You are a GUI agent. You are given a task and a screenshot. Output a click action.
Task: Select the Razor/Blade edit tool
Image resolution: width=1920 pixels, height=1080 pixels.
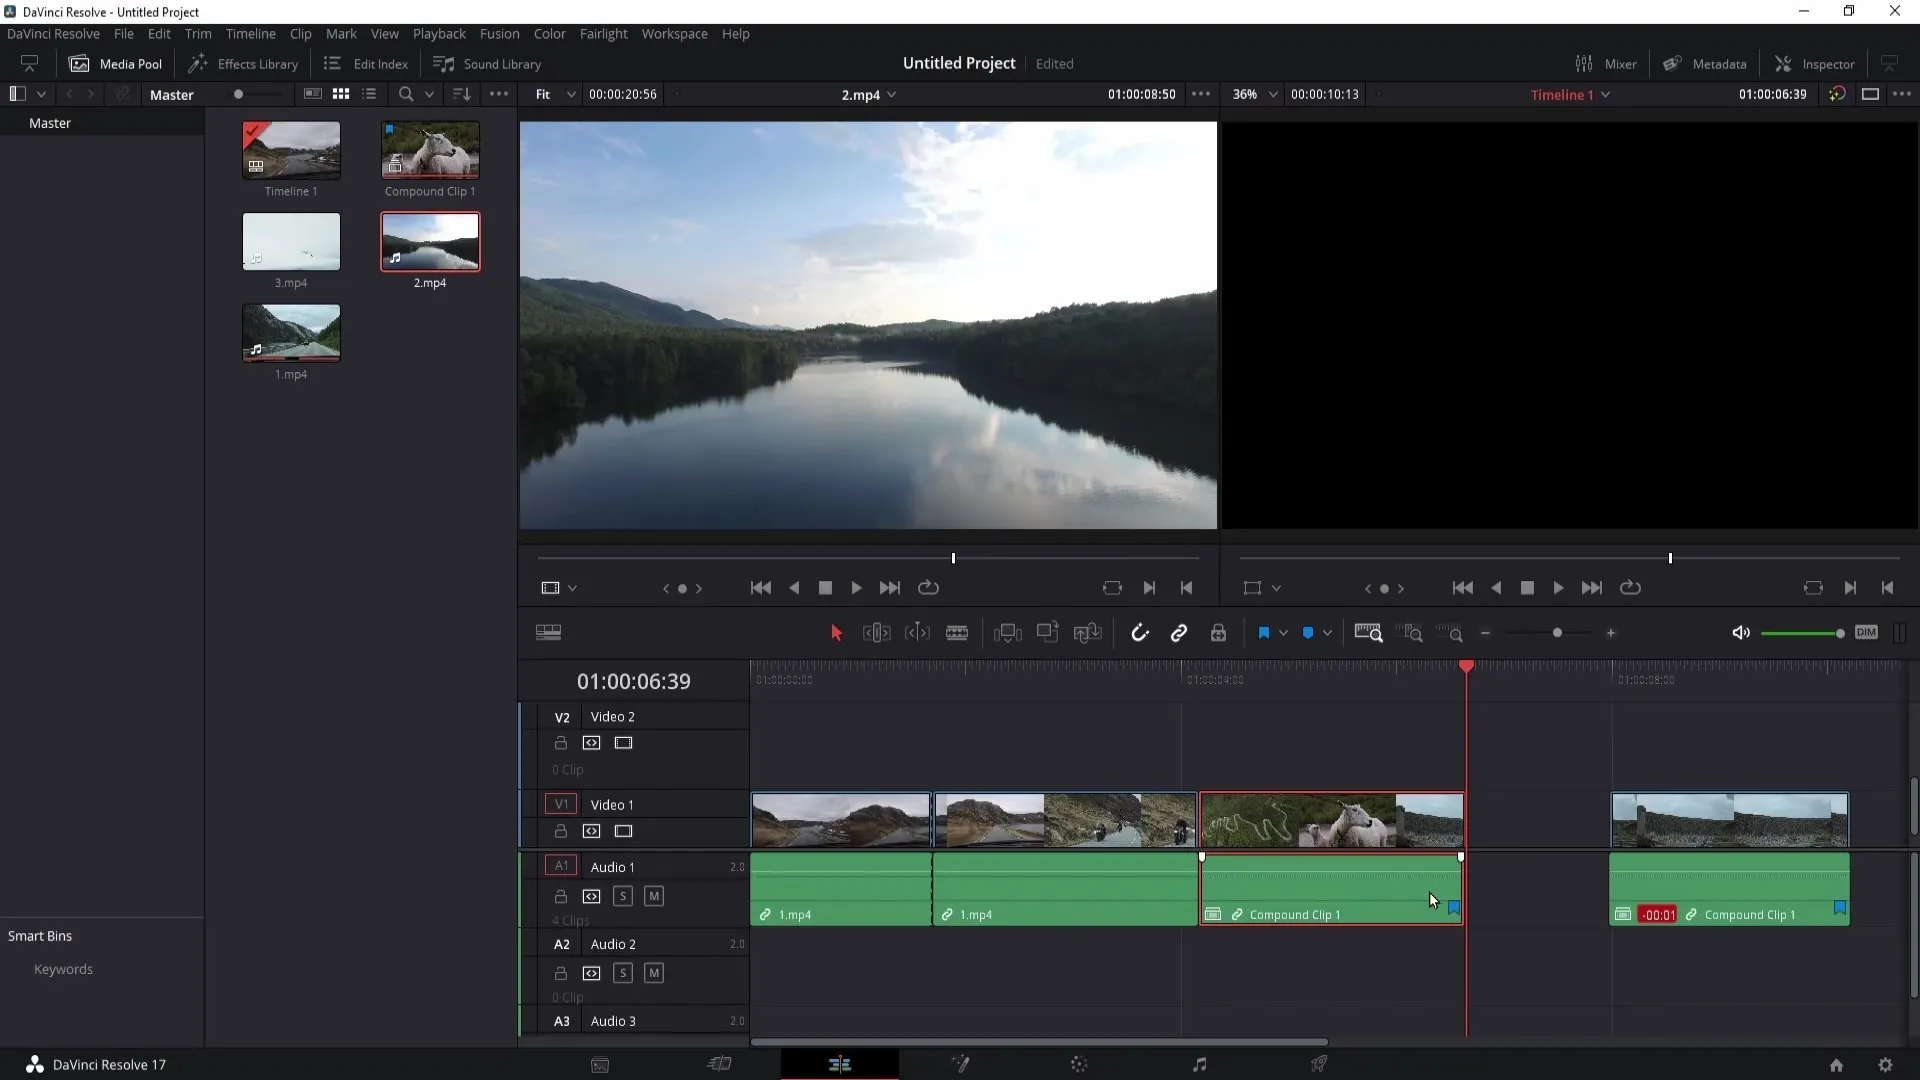(x=959, y=634)
